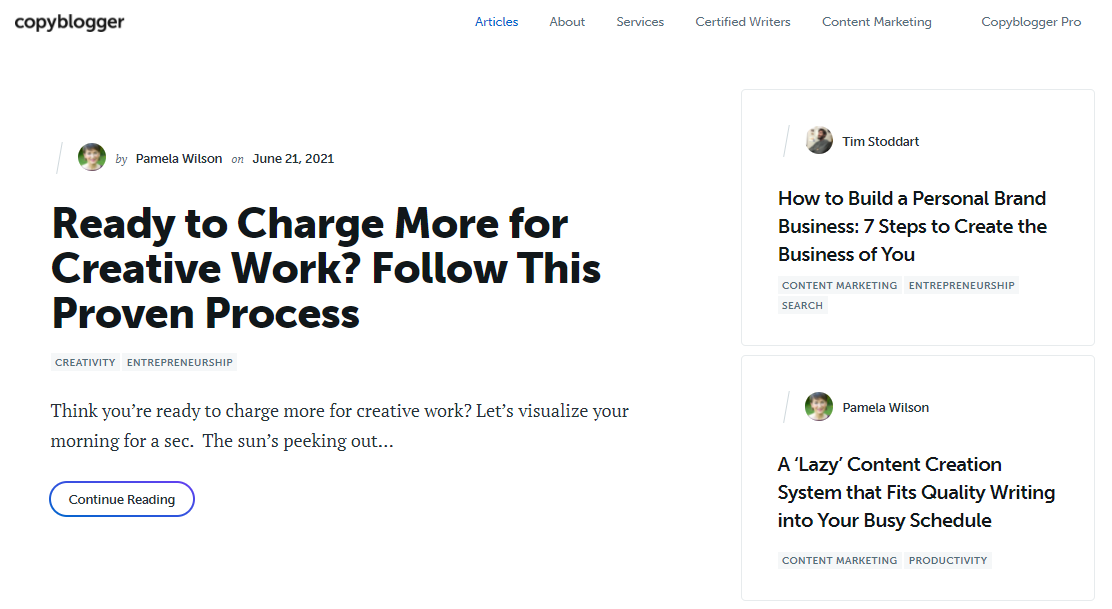Click the copyblogger logo
Viewport: 1112px width, 609px height.
click(x=69, y=21)
